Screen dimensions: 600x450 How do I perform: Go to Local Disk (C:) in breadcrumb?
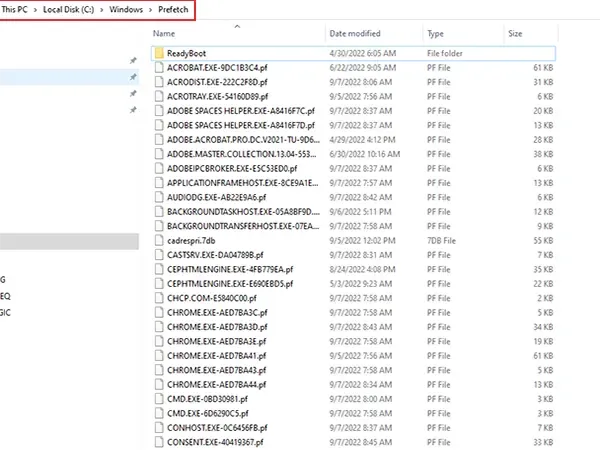click(x=68, y=10)
